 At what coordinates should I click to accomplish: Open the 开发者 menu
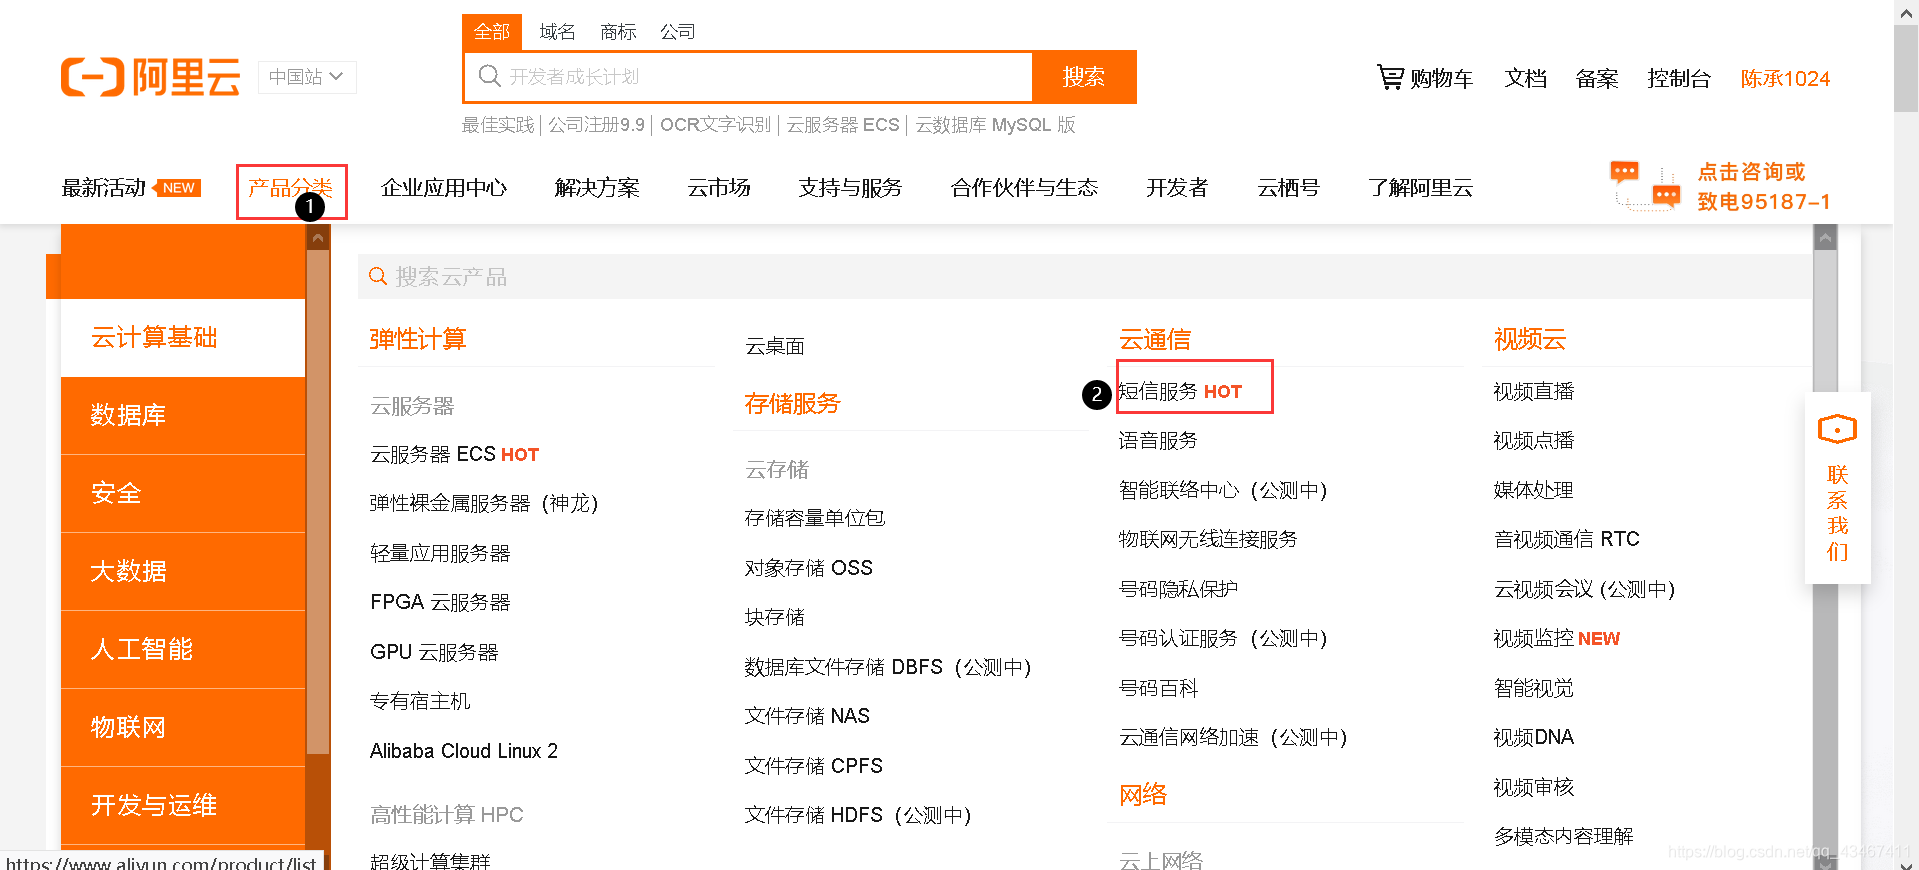coord(1177,188)
